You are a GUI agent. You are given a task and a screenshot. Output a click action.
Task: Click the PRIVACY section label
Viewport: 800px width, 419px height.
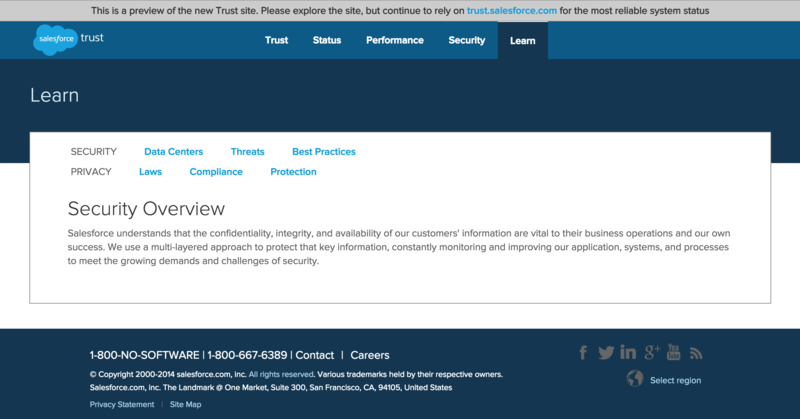click(x=91, y=172)
